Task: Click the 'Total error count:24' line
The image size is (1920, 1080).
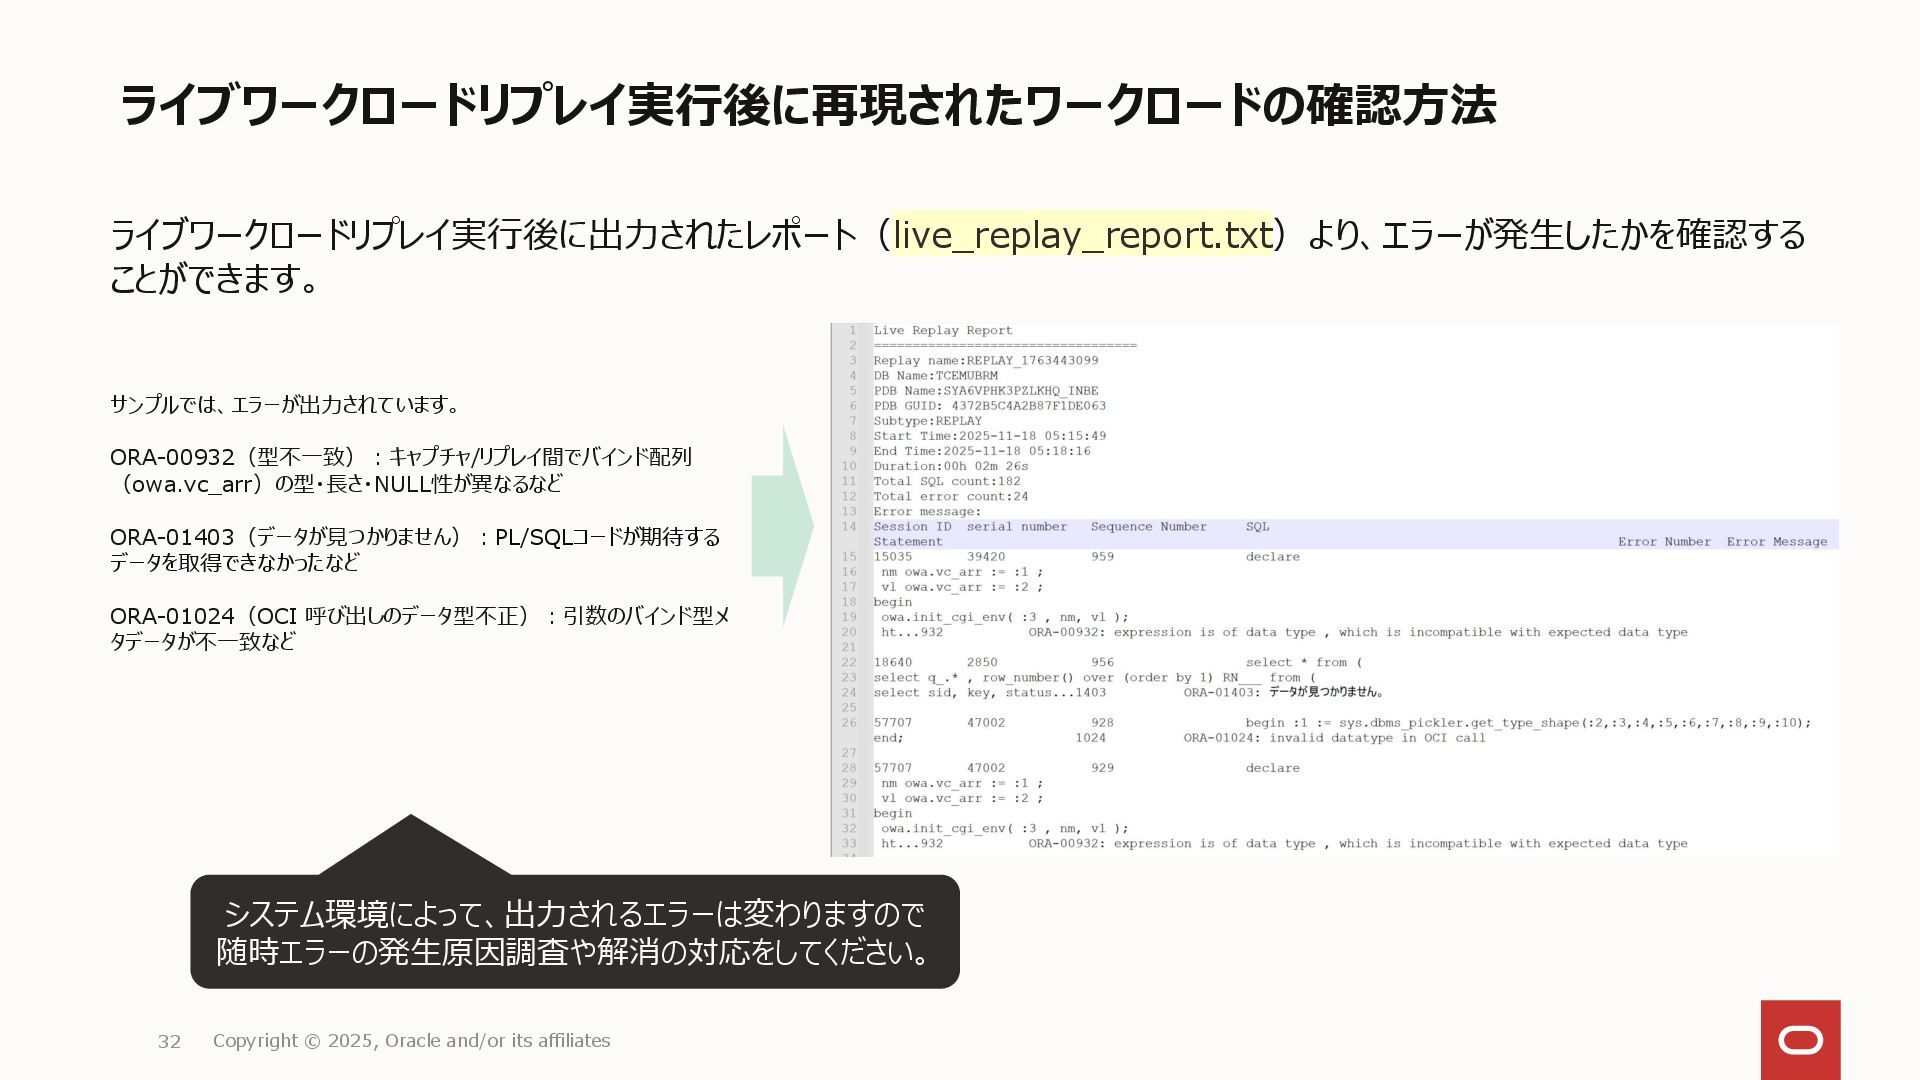Action: 950,497
